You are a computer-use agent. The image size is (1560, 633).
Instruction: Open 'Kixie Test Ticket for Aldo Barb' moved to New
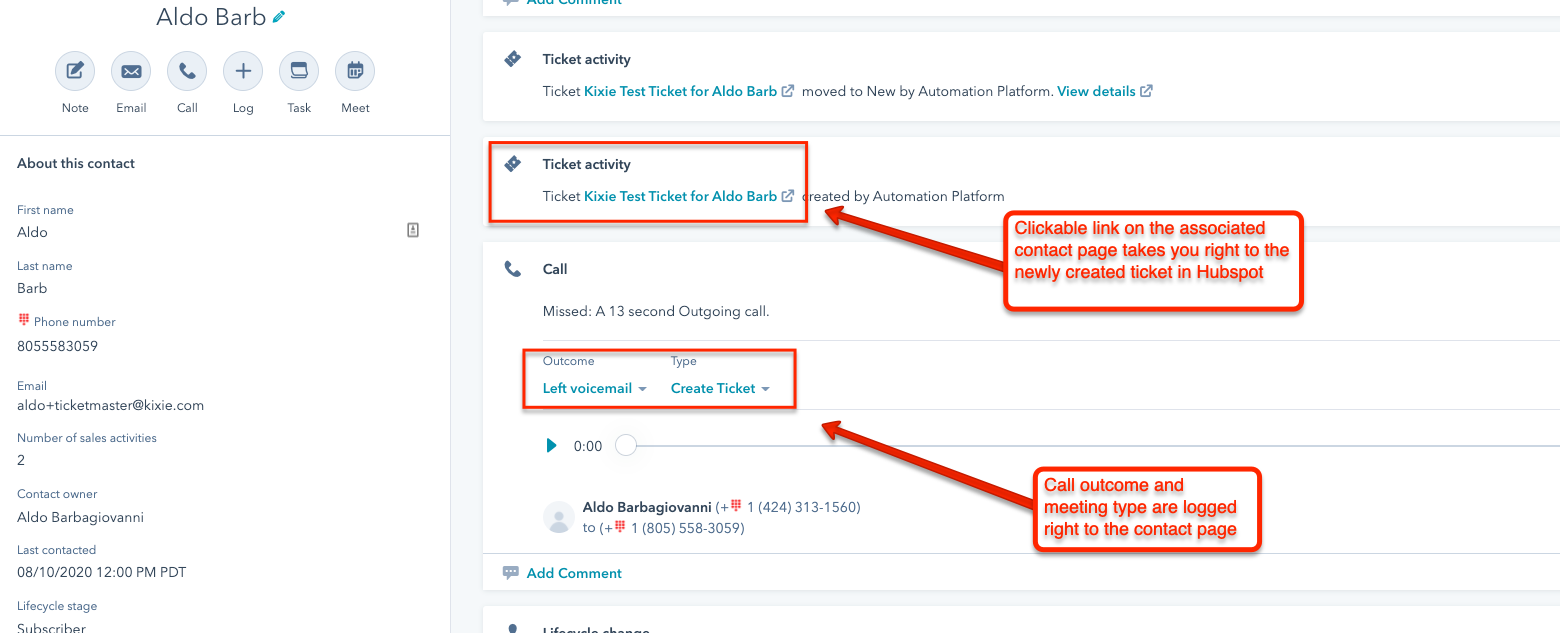pos(680,91)
